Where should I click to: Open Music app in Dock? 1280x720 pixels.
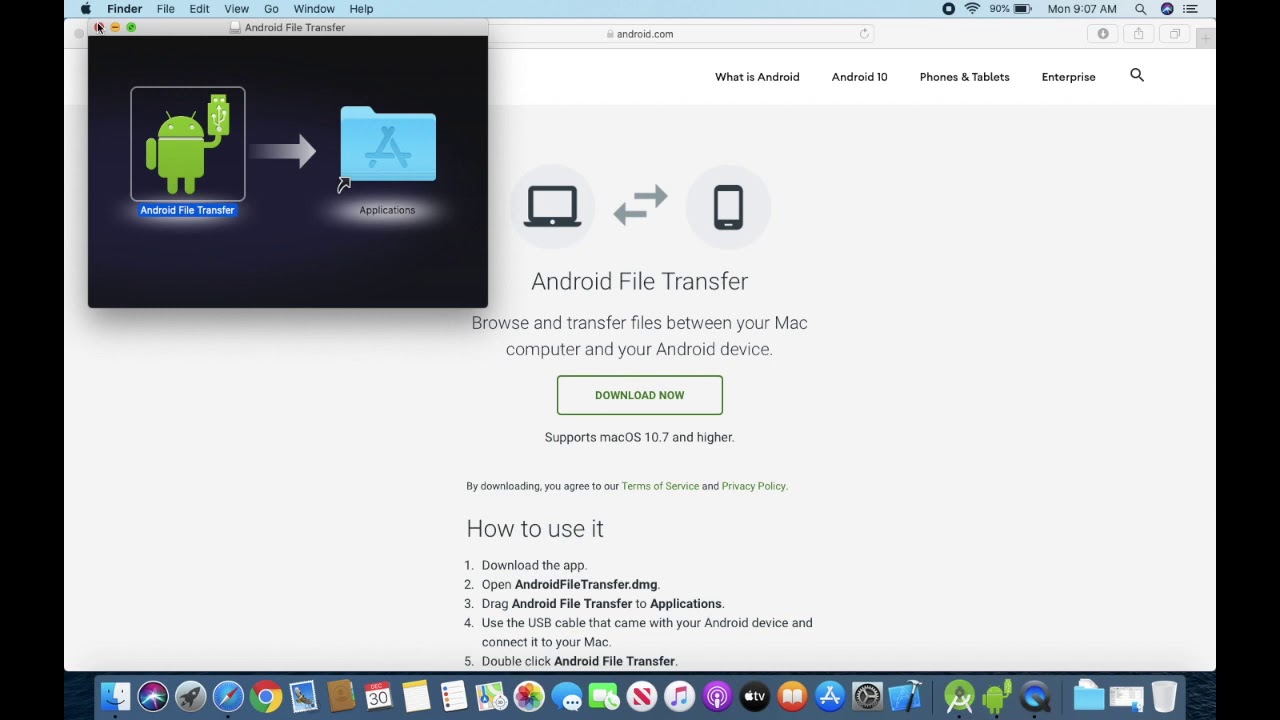(679, 696)
